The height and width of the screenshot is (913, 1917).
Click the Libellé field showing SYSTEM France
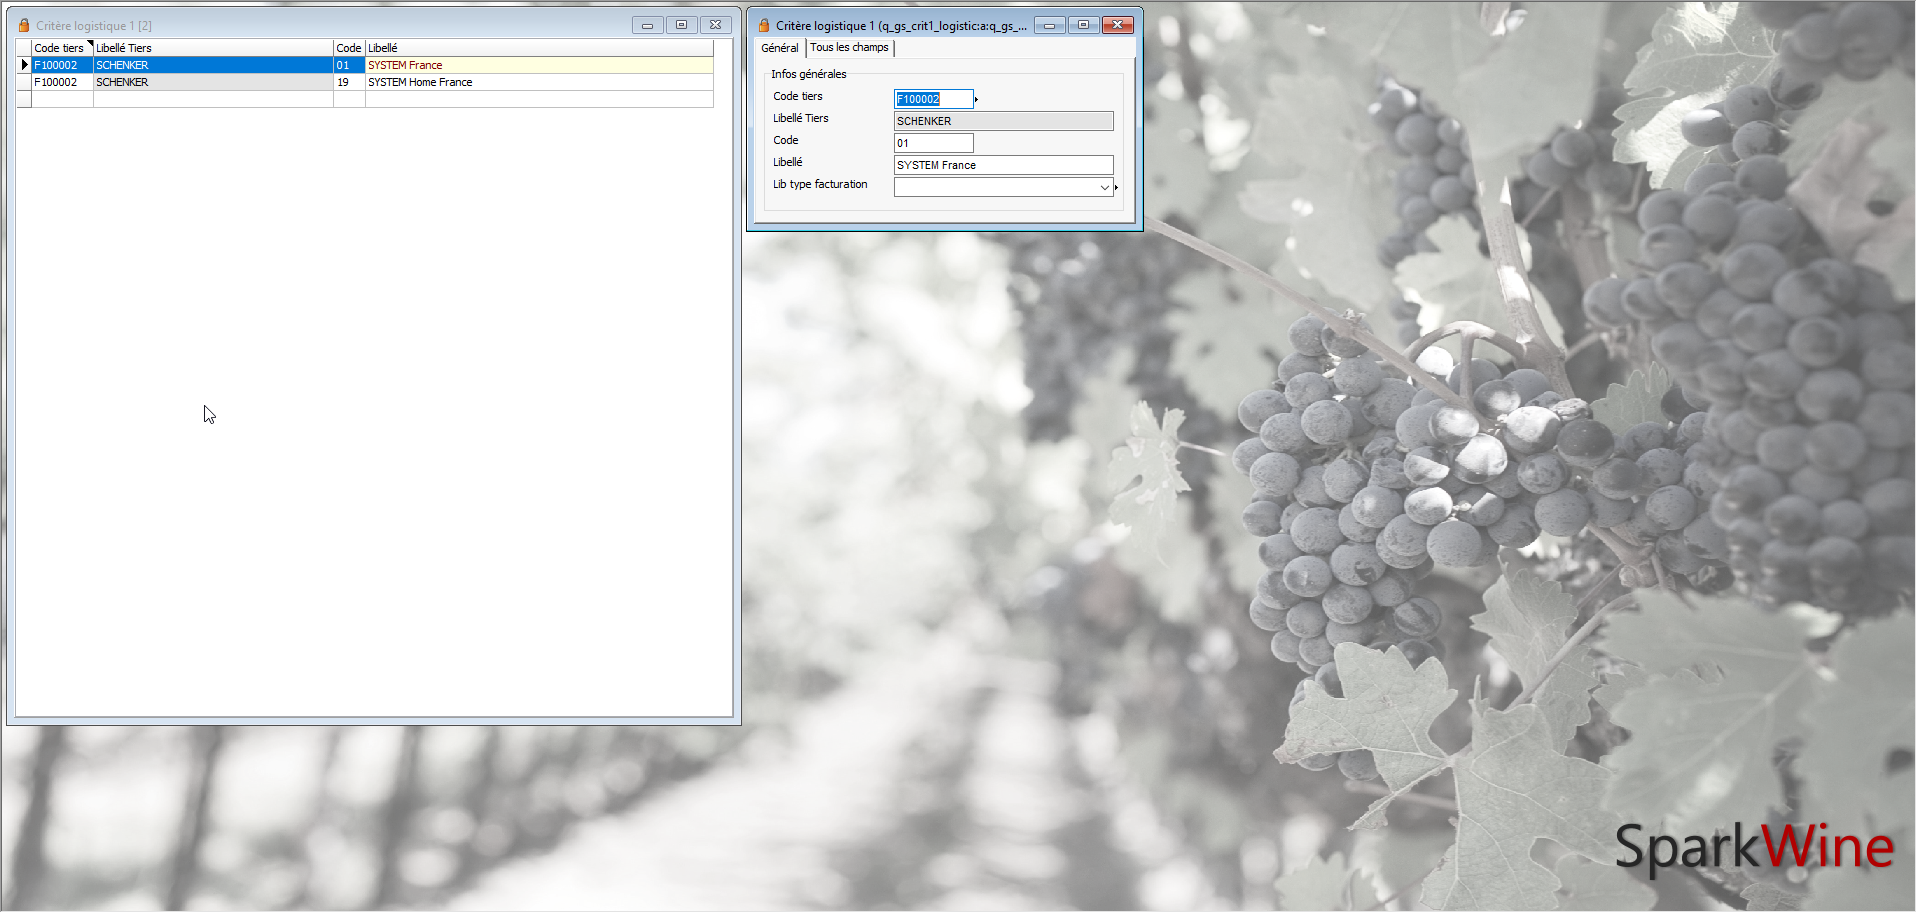[x=1002, y=165]
